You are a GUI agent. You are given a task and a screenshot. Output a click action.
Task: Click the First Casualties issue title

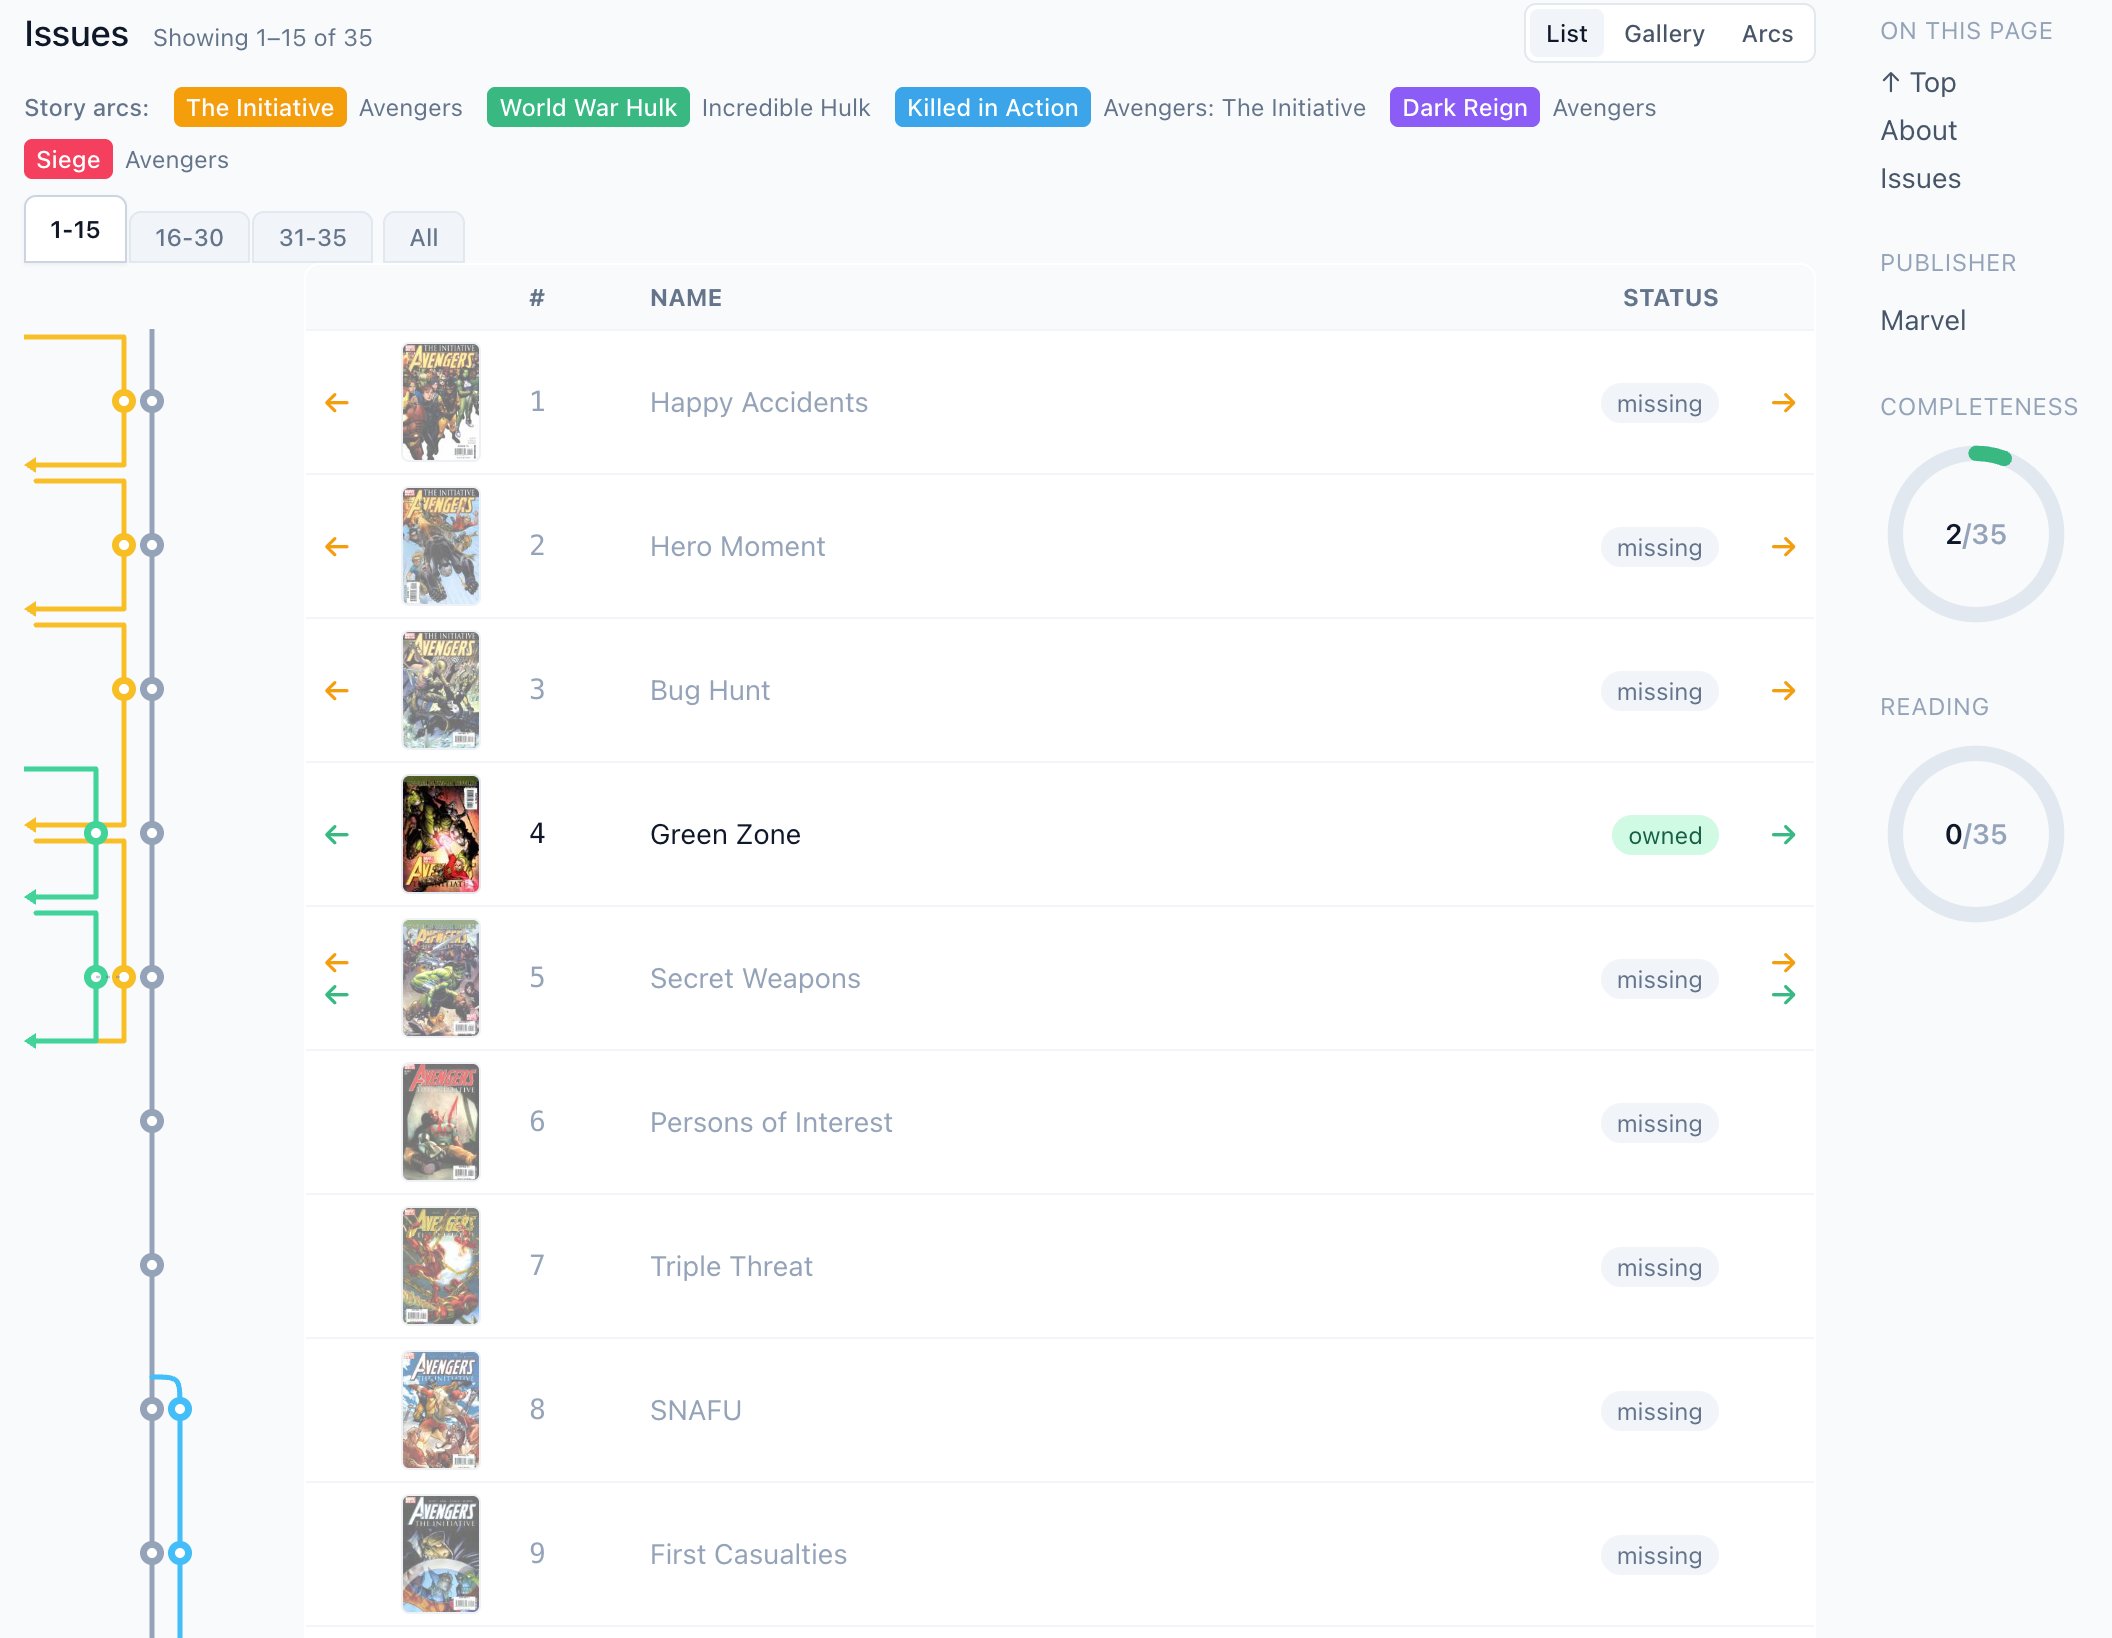point(748,1554)
